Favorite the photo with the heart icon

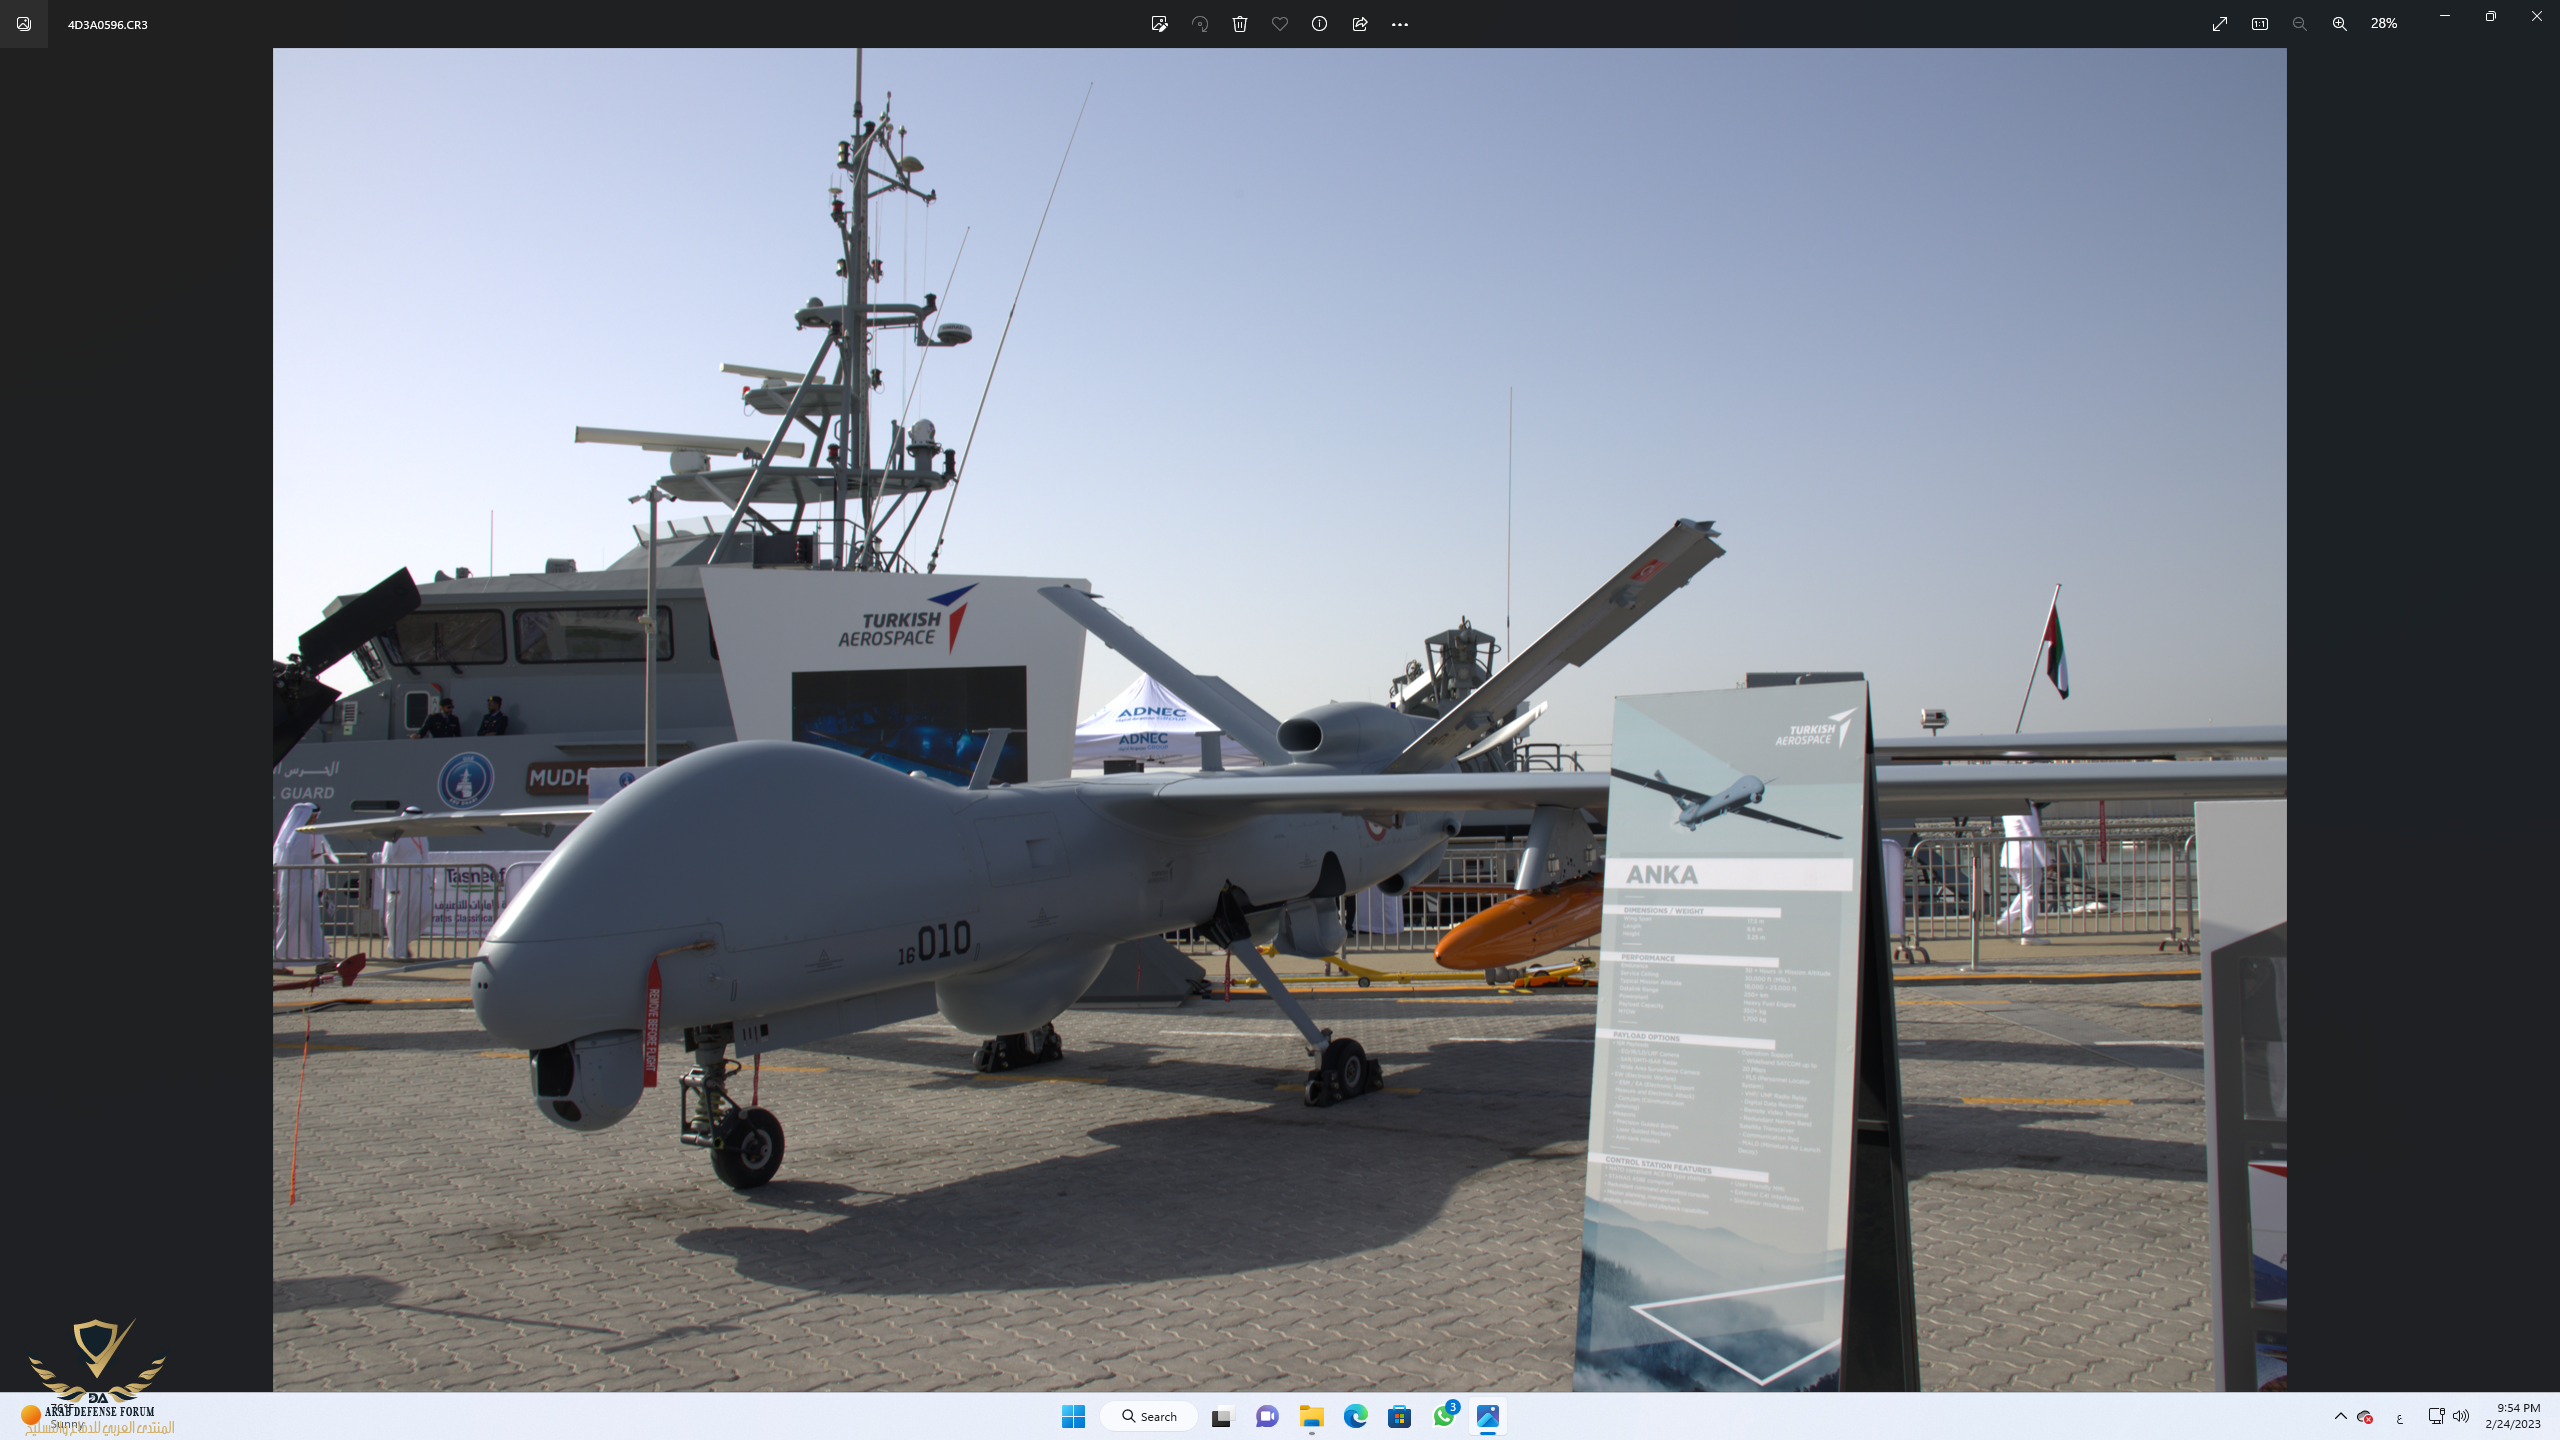click(1280, 24)
